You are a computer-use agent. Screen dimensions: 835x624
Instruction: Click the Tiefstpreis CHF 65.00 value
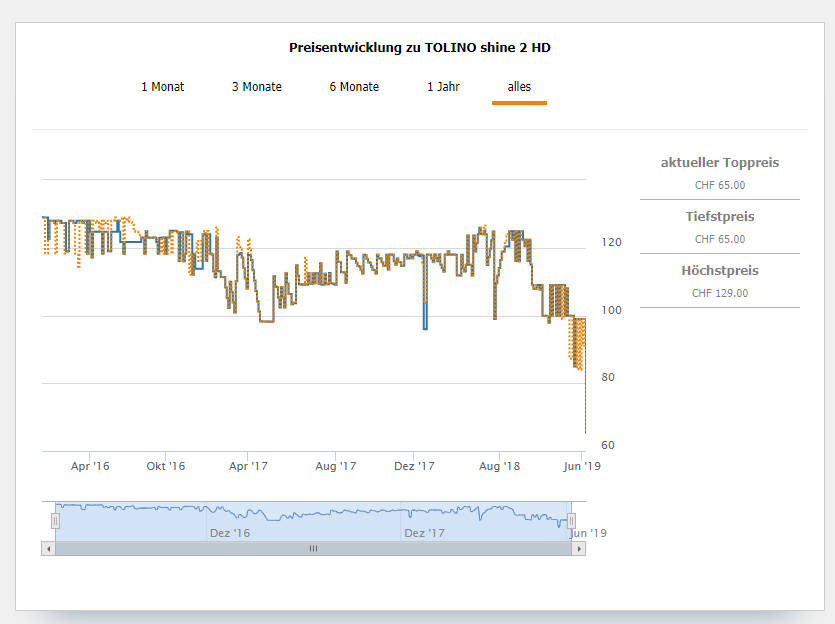(719, 239)
